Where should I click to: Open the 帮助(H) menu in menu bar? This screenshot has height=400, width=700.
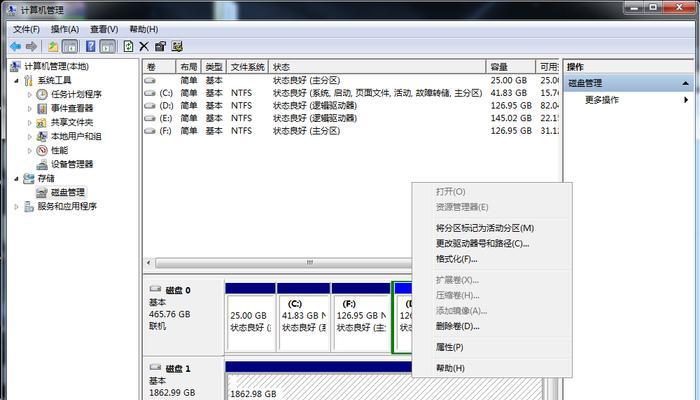(144, 29)
